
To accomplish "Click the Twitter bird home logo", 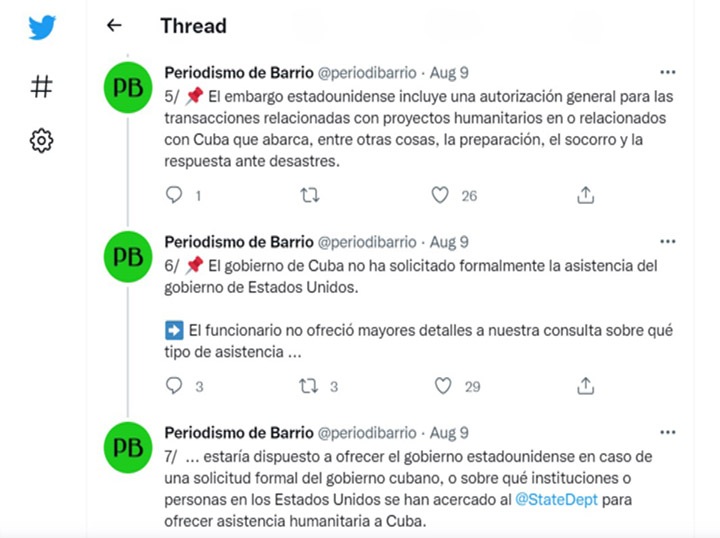I will pos(42,28).
